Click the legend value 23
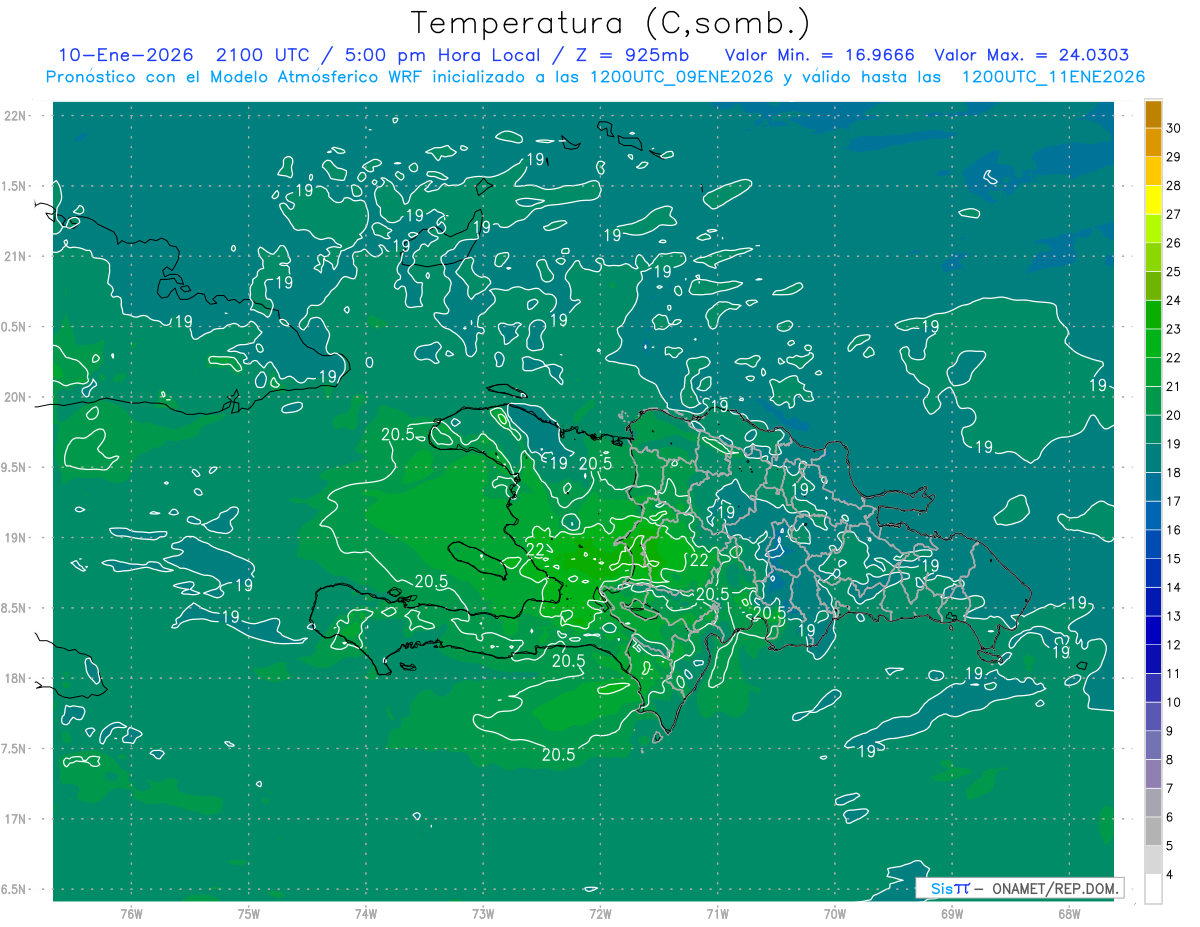1200x927 pixels. 1173,329
